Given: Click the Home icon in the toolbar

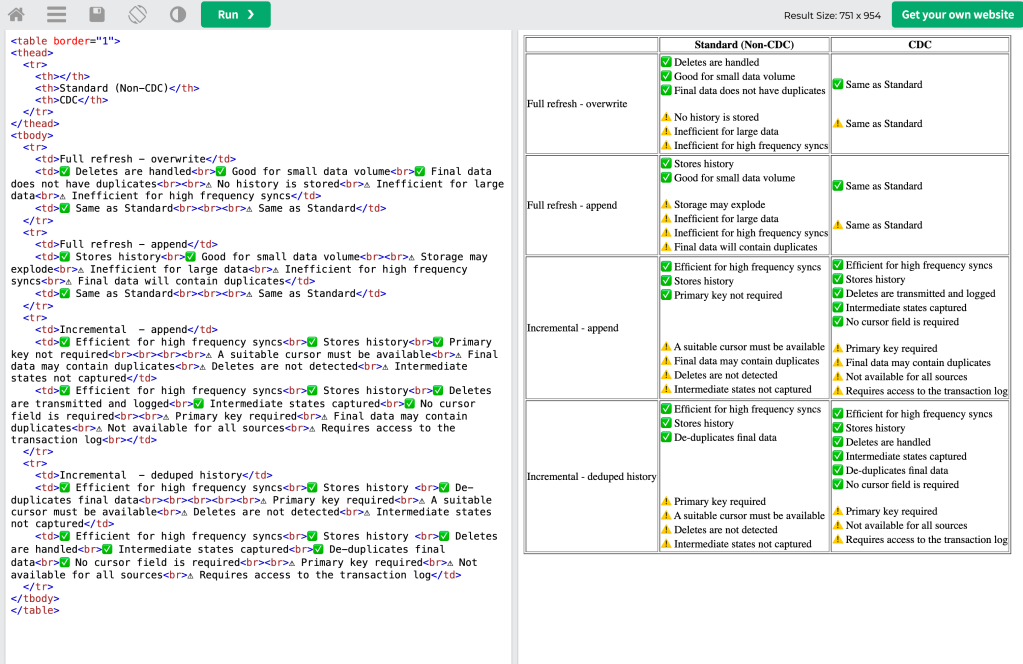Looking at the screenshot, I should (x=16, y=15).
